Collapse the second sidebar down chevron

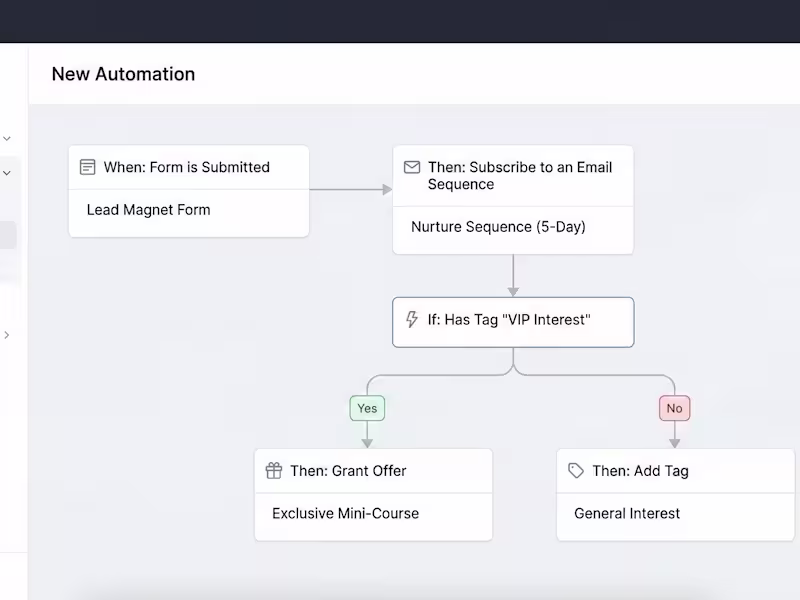click(x=7, y=173)
